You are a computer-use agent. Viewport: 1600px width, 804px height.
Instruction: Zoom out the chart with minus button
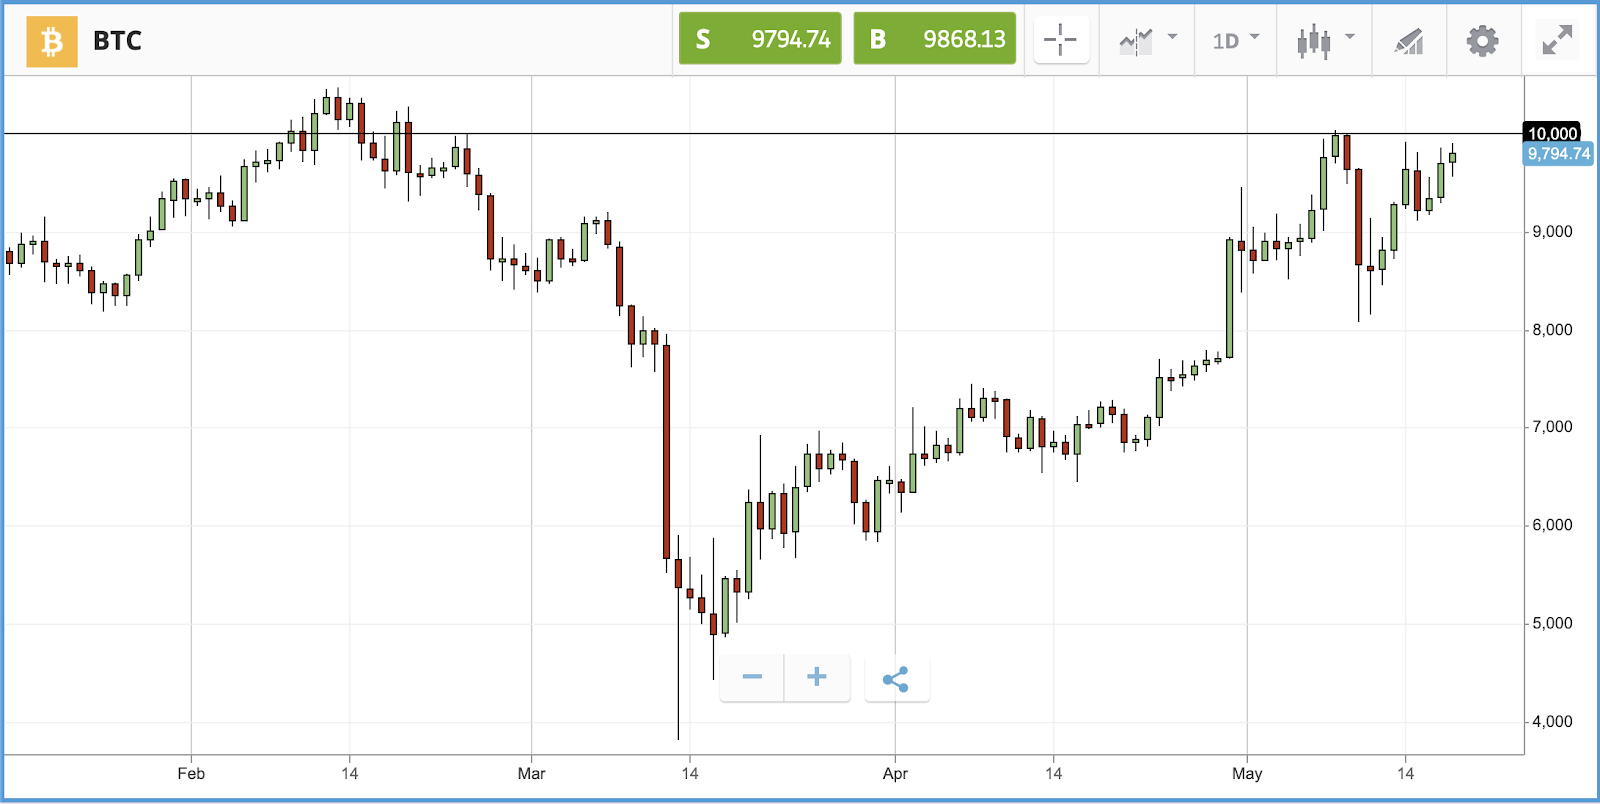(752, 678)
